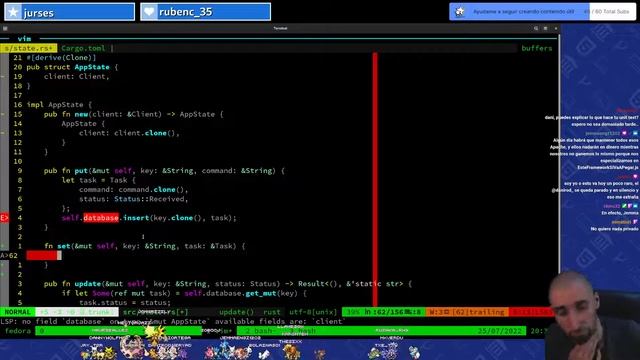Click the command: command.clone(), line
The image size is (640, 360).
pyautogui.click(x=133, y=189)
